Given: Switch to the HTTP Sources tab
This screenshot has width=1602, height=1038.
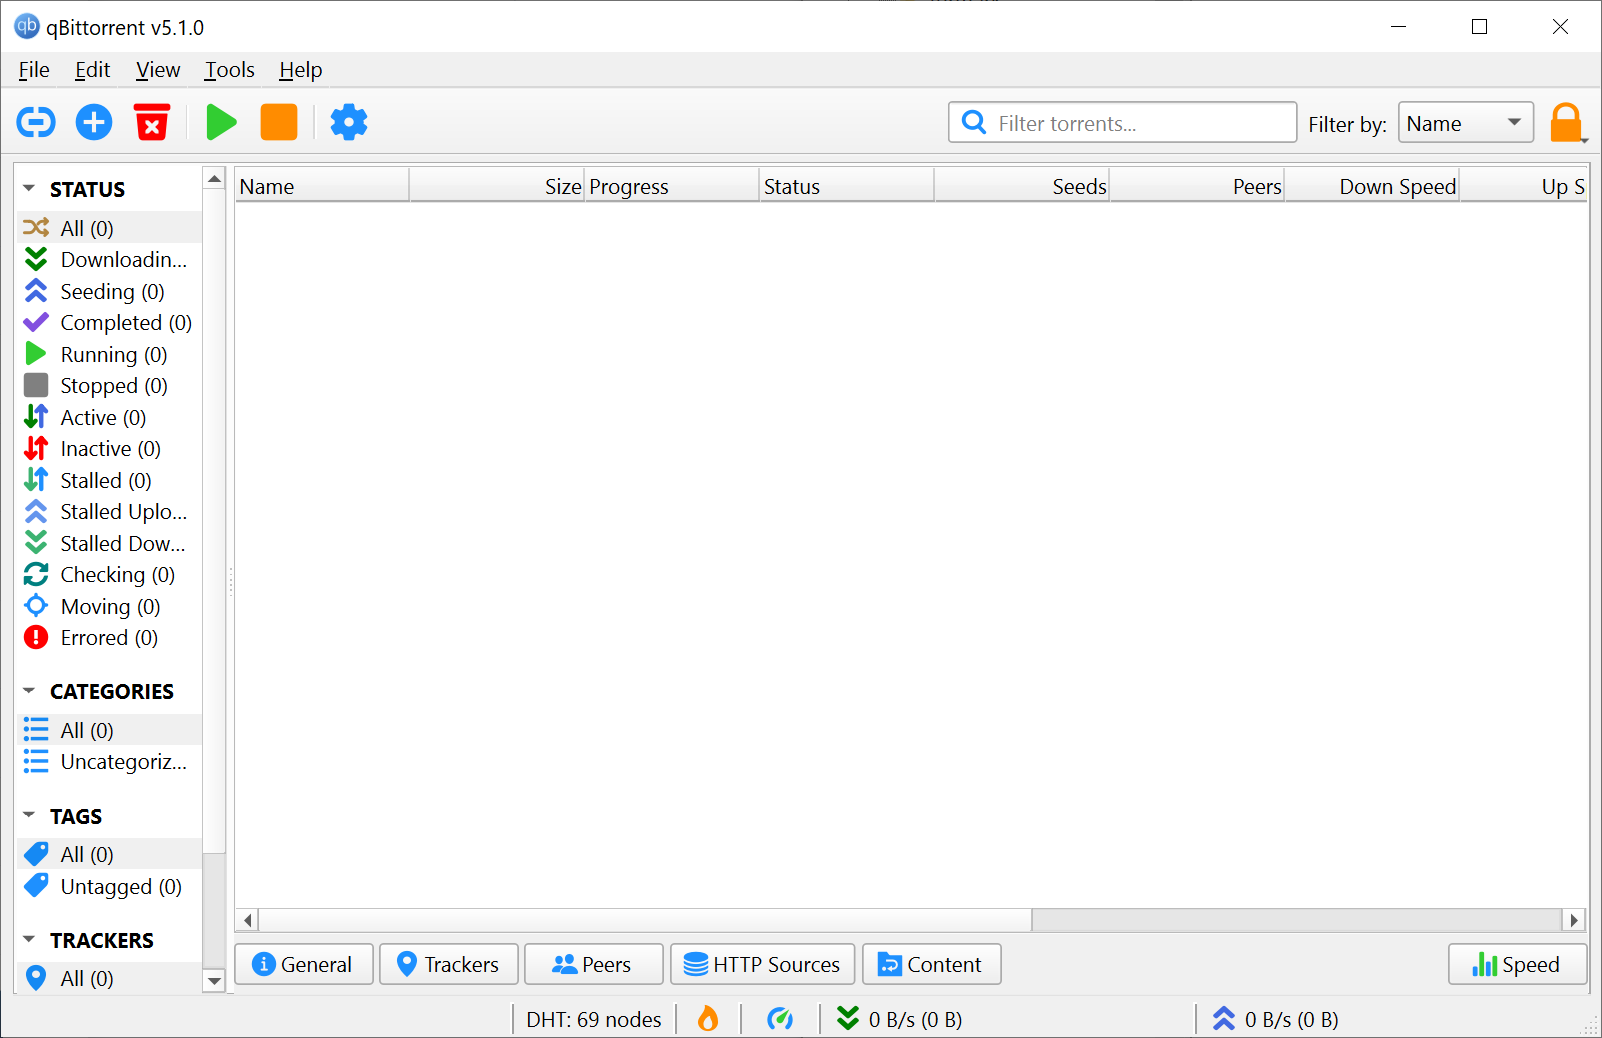Looking at the screenshot, I should (x=763, y=964).
